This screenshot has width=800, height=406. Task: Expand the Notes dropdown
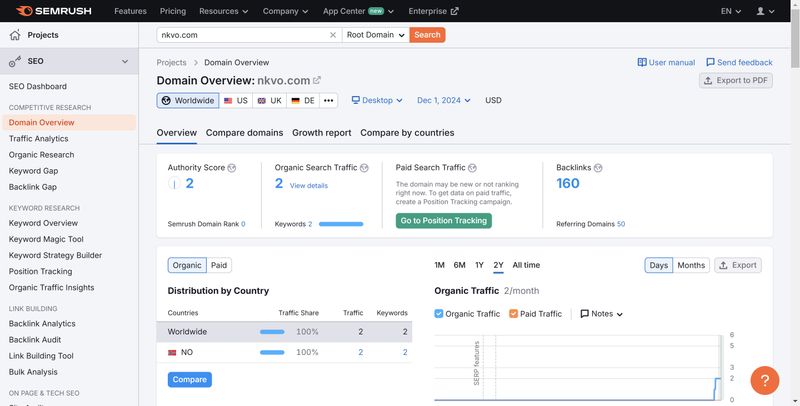pos(602,314)
